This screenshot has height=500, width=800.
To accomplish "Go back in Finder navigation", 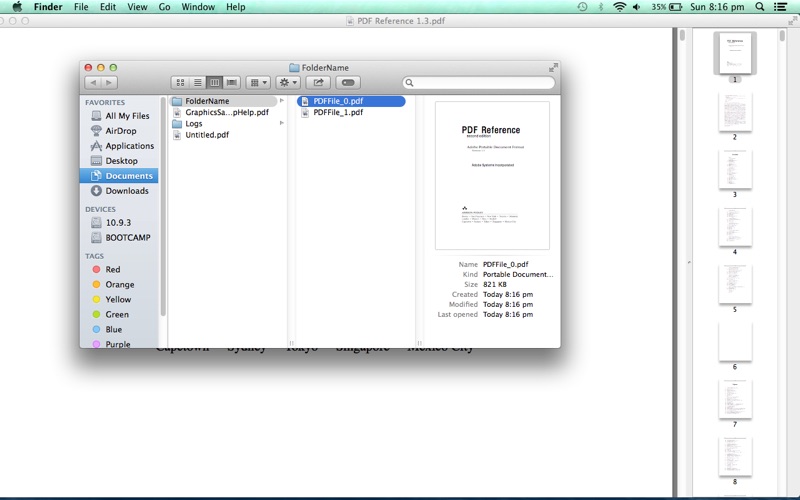I will [x=93, y=83].
